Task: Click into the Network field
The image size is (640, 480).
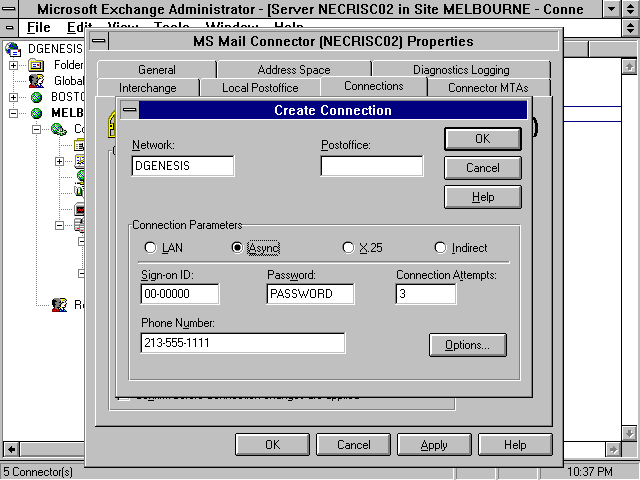Action: pyautogui.click(x=183, y=166)
